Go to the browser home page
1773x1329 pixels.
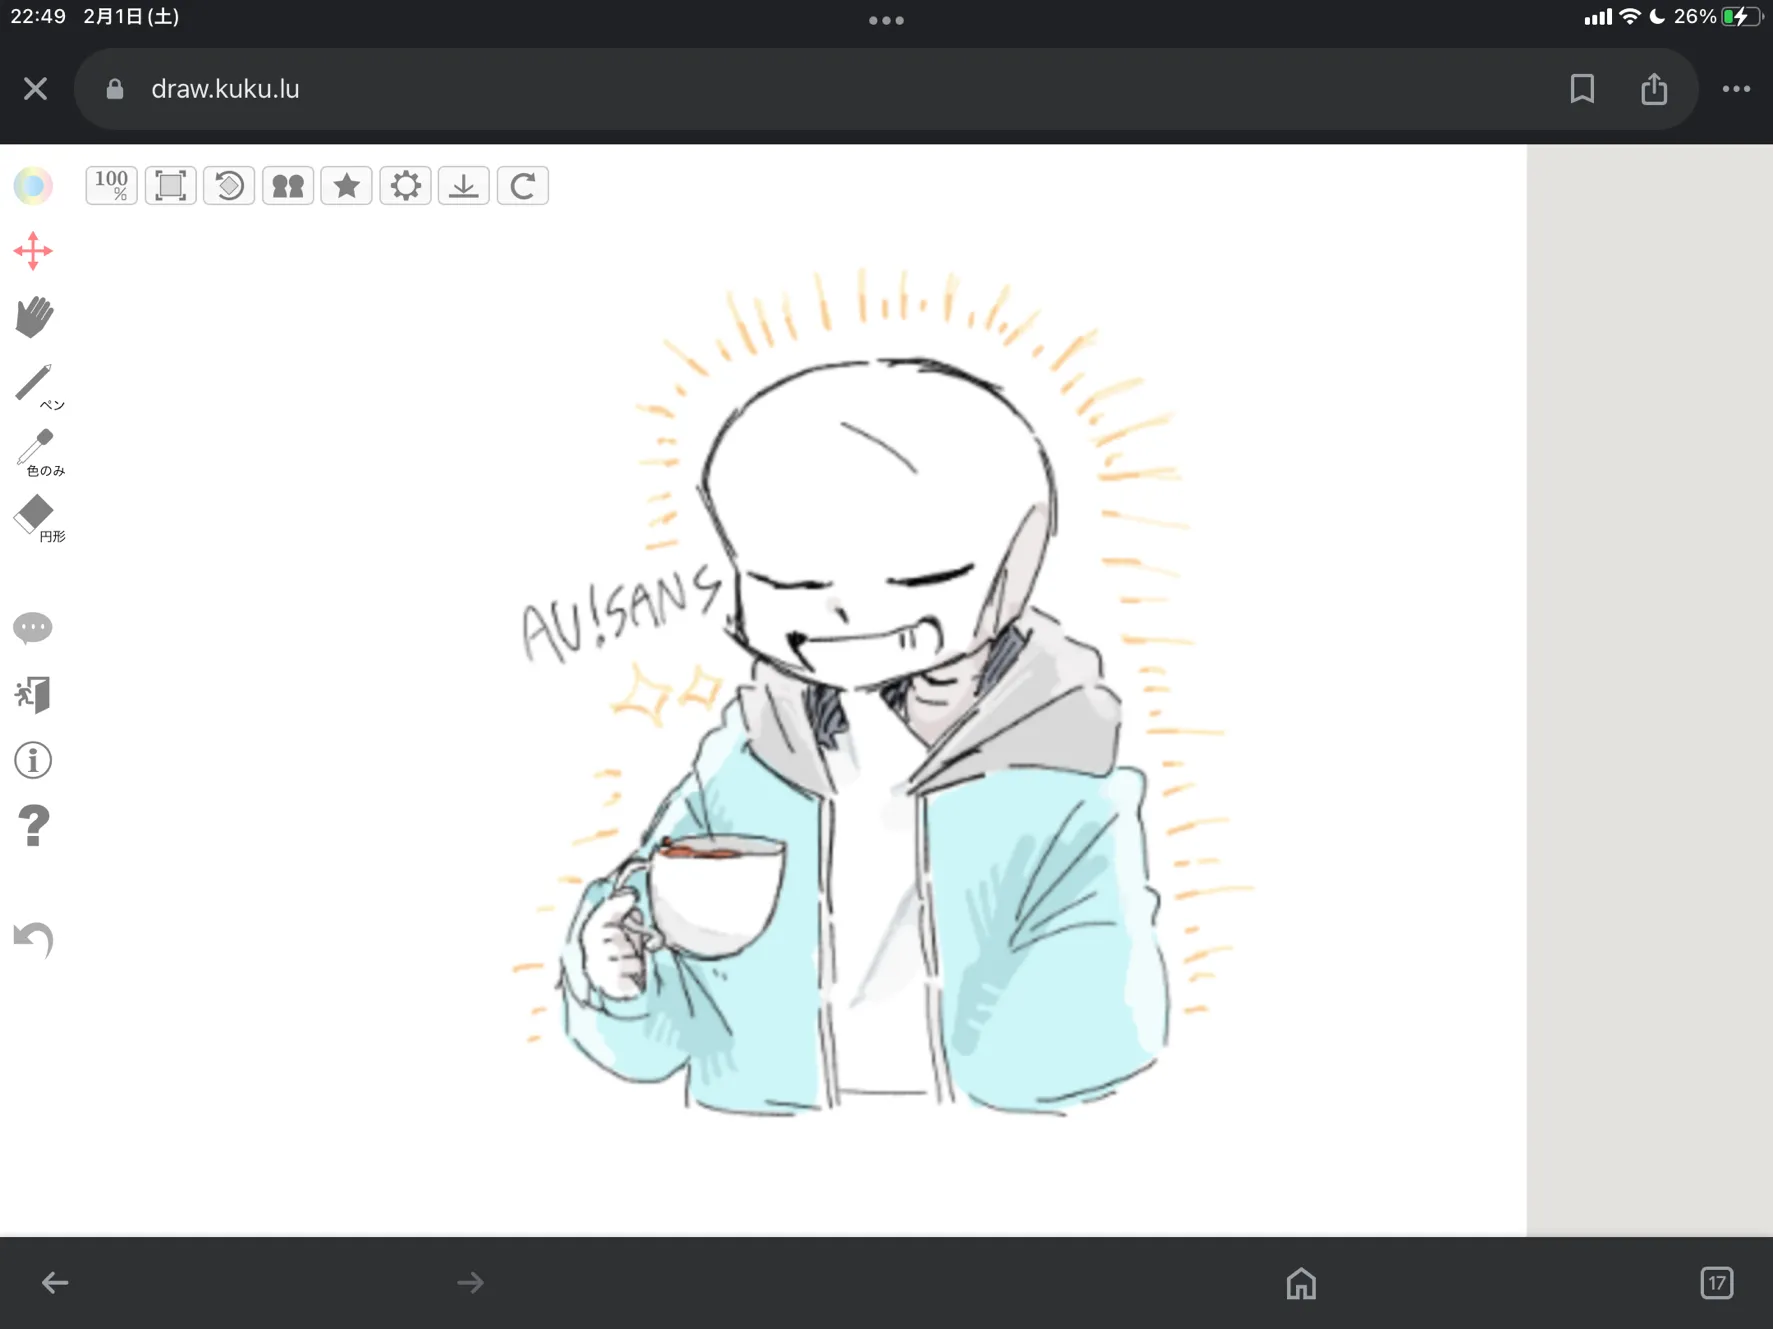coord(1301,1282)
